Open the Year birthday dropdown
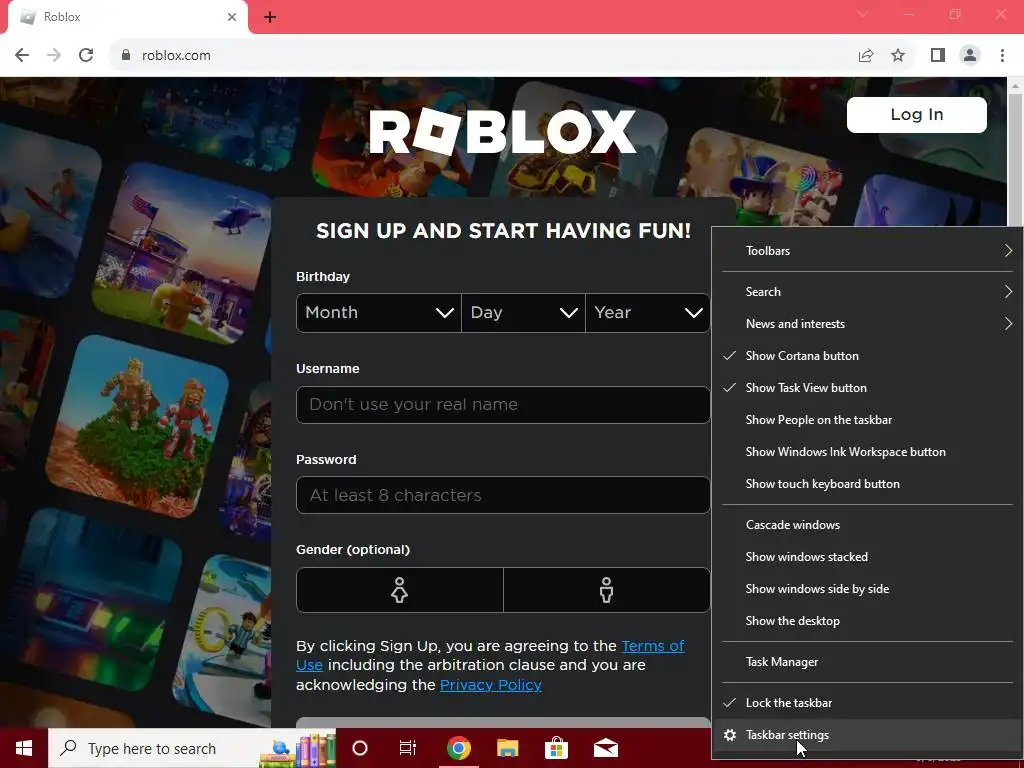 coord(648,313)
